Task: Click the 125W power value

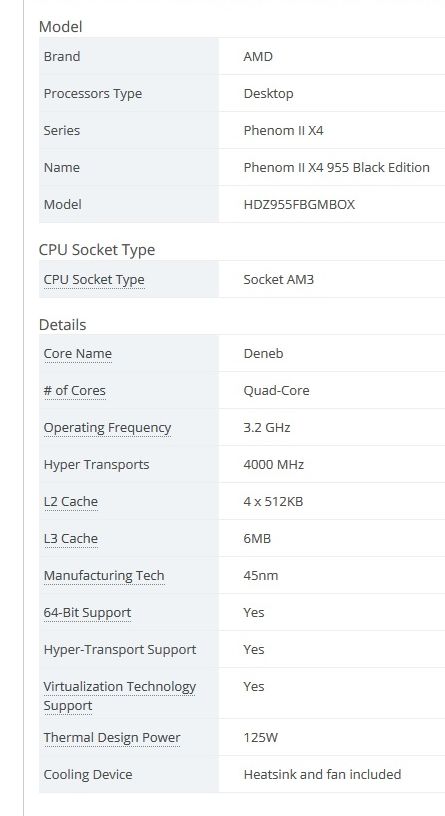Action: [x=261, y=737]
